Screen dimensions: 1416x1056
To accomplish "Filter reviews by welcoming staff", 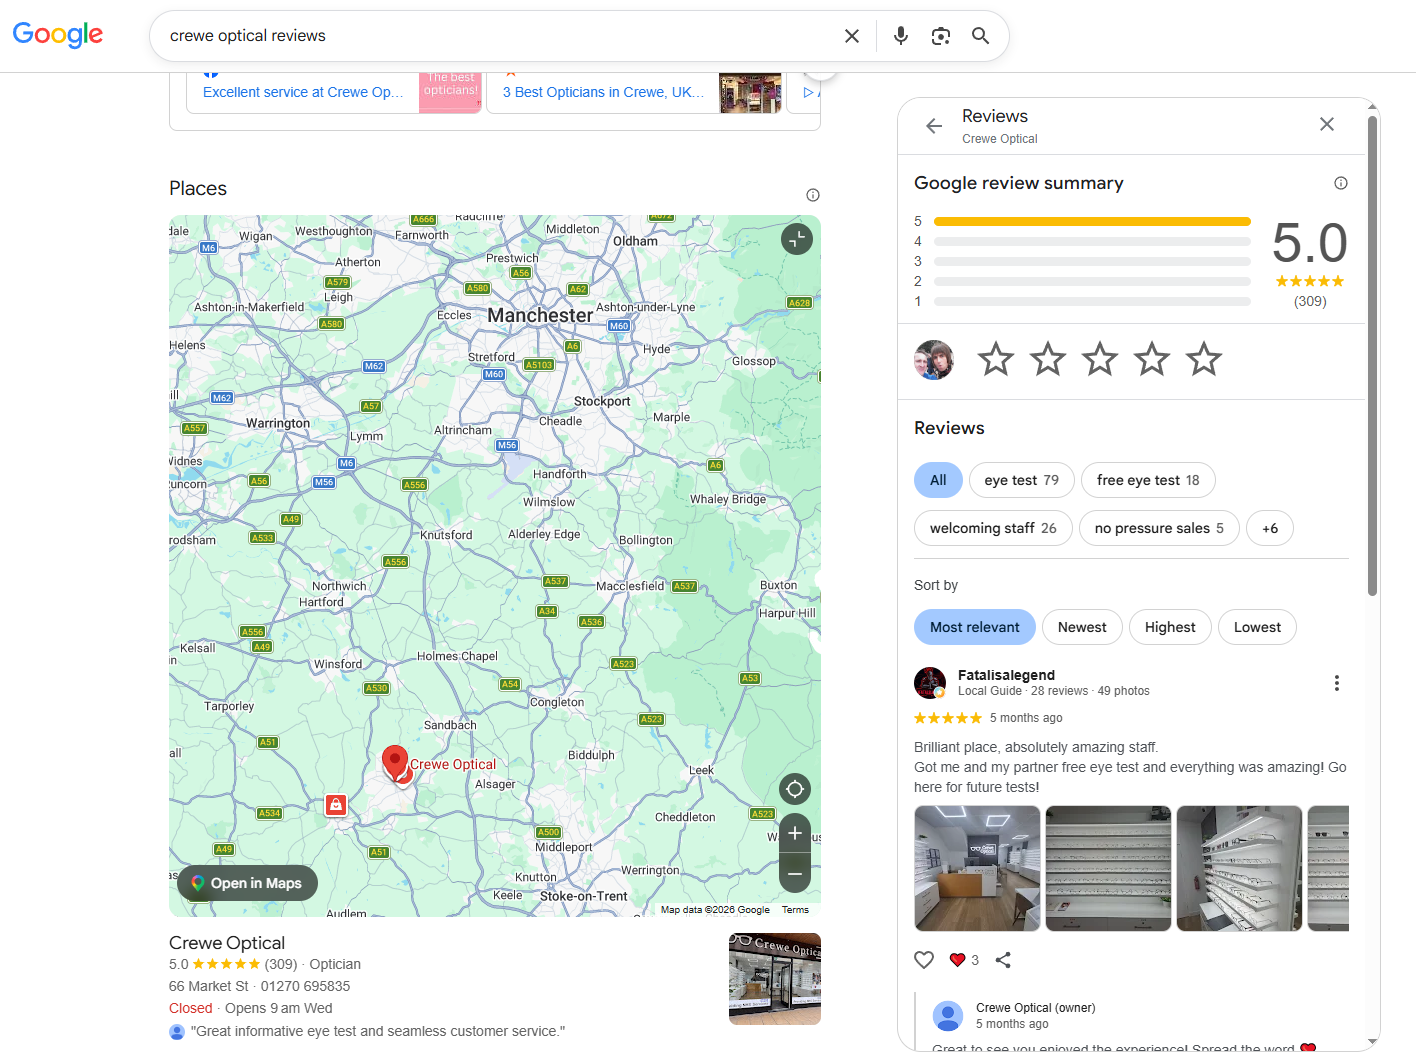I will [x=993, y=528].
